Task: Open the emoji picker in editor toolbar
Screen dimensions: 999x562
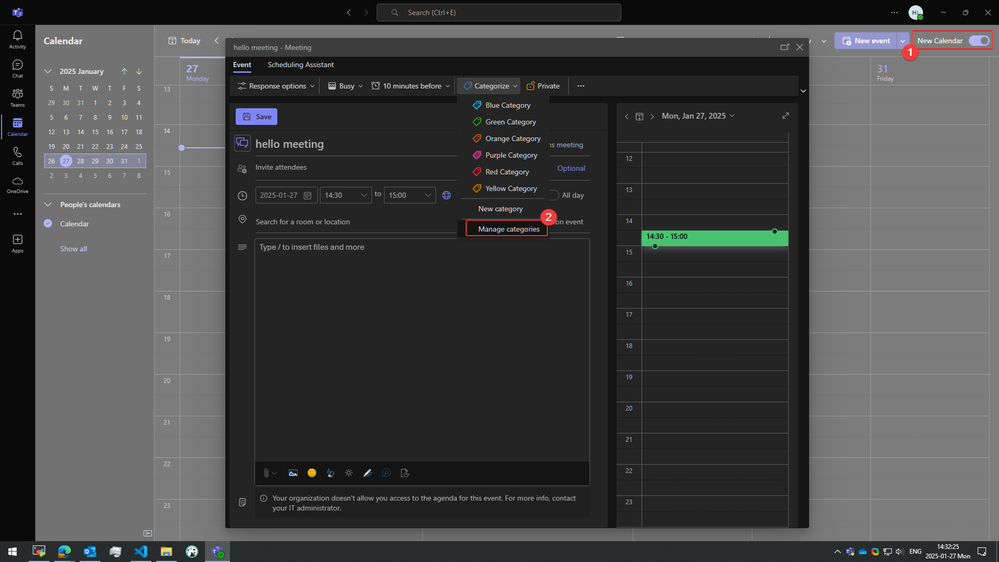Action: [312, 473]
